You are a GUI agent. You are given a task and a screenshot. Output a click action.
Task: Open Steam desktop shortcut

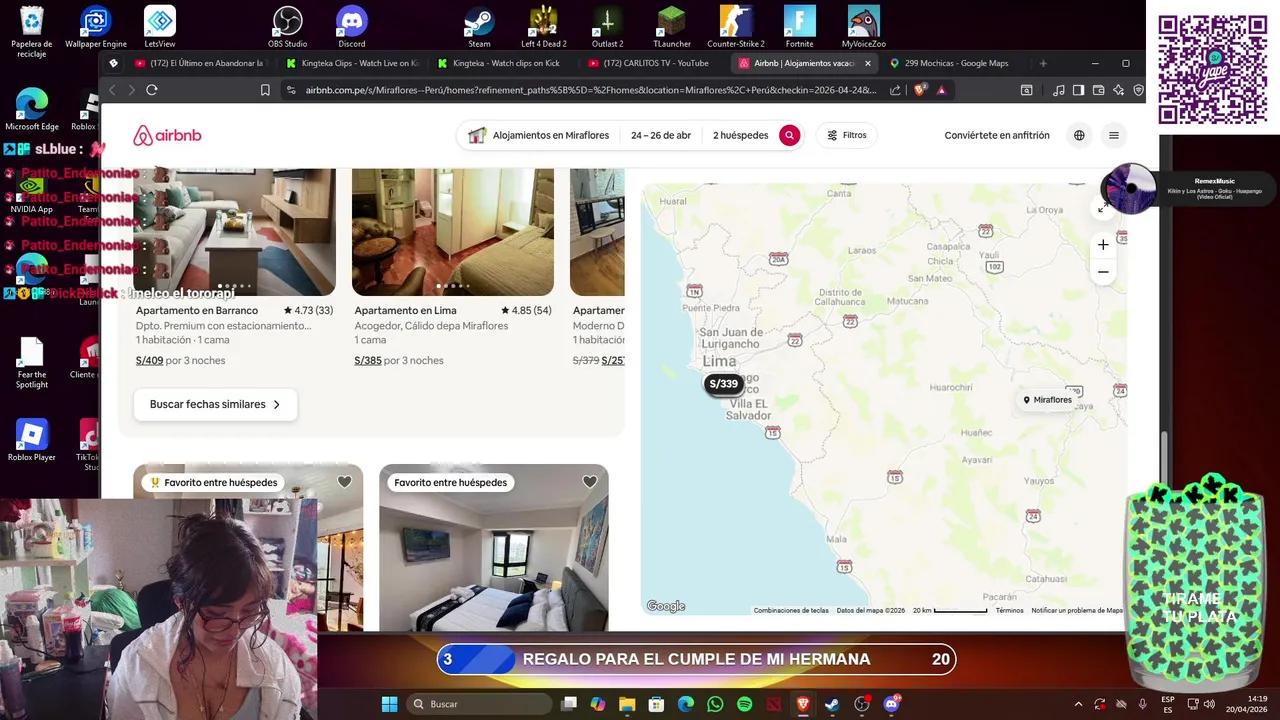(479, 27)
